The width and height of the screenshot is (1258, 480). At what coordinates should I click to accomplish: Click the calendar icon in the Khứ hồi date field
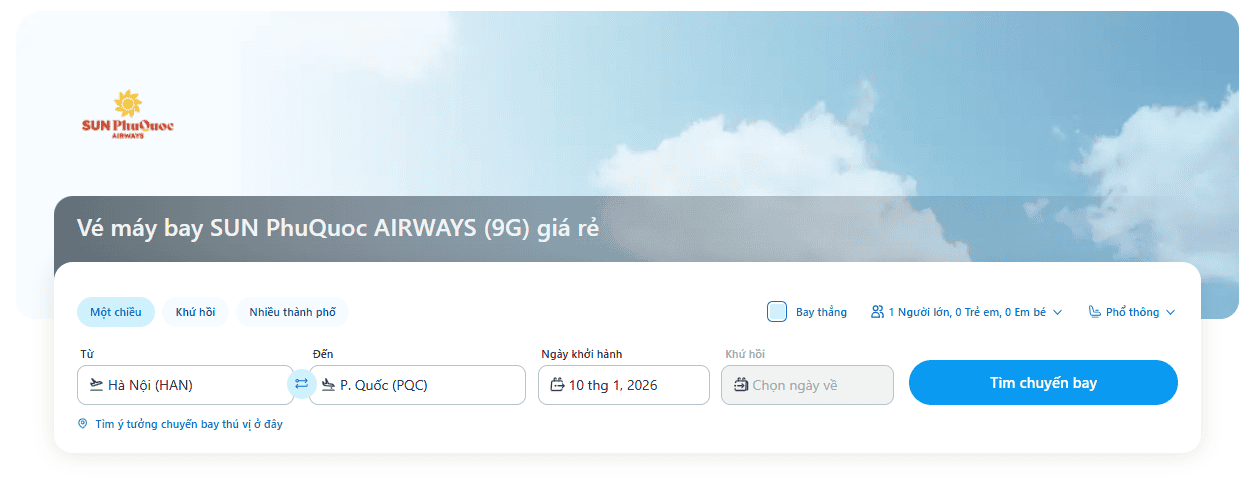click(x=740, y=385)
